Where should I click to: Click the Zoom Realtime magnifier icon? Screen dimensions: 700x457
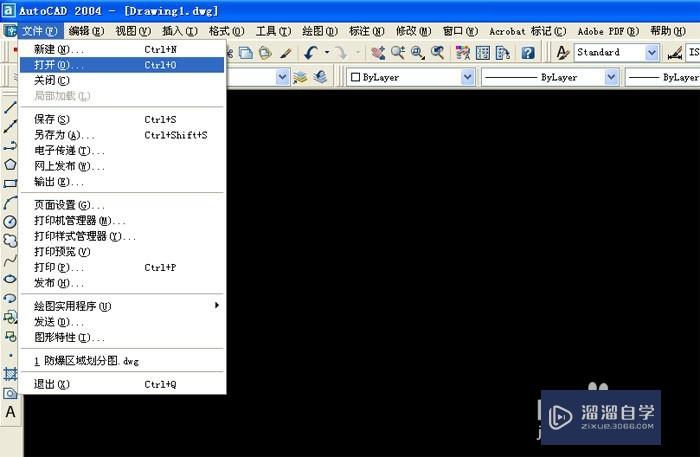point(398,53)
